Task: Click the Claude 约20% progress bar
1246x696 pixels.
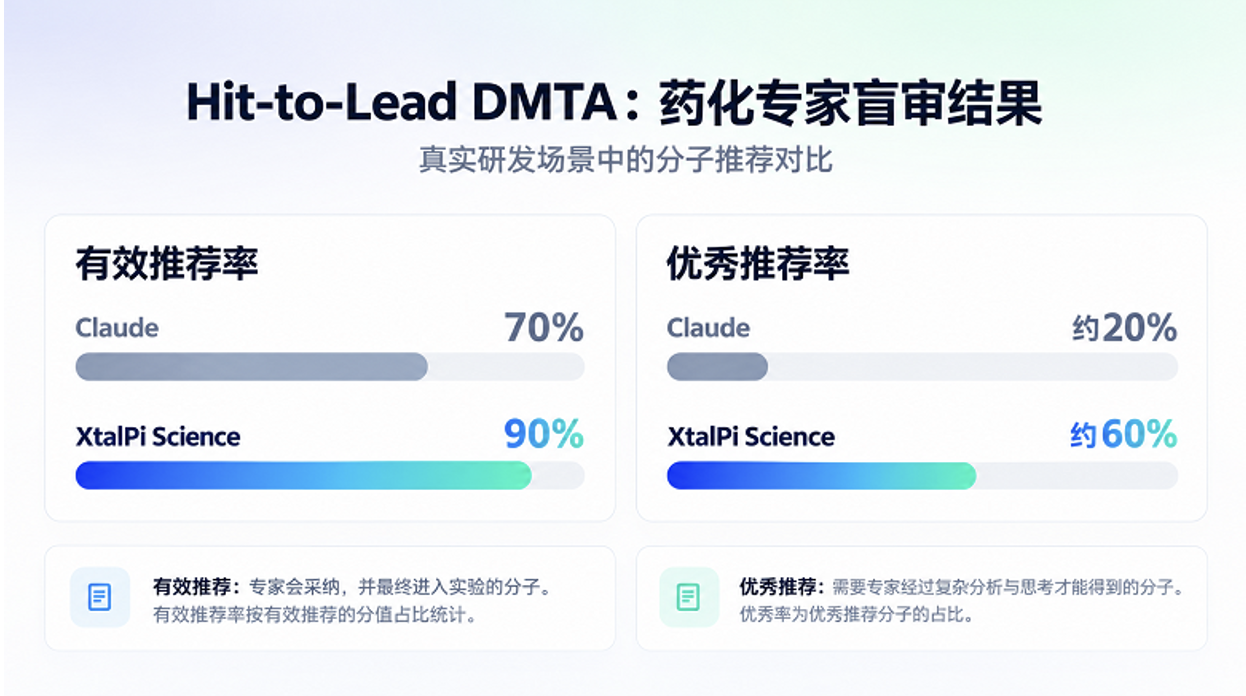Action: coord(922,366)
